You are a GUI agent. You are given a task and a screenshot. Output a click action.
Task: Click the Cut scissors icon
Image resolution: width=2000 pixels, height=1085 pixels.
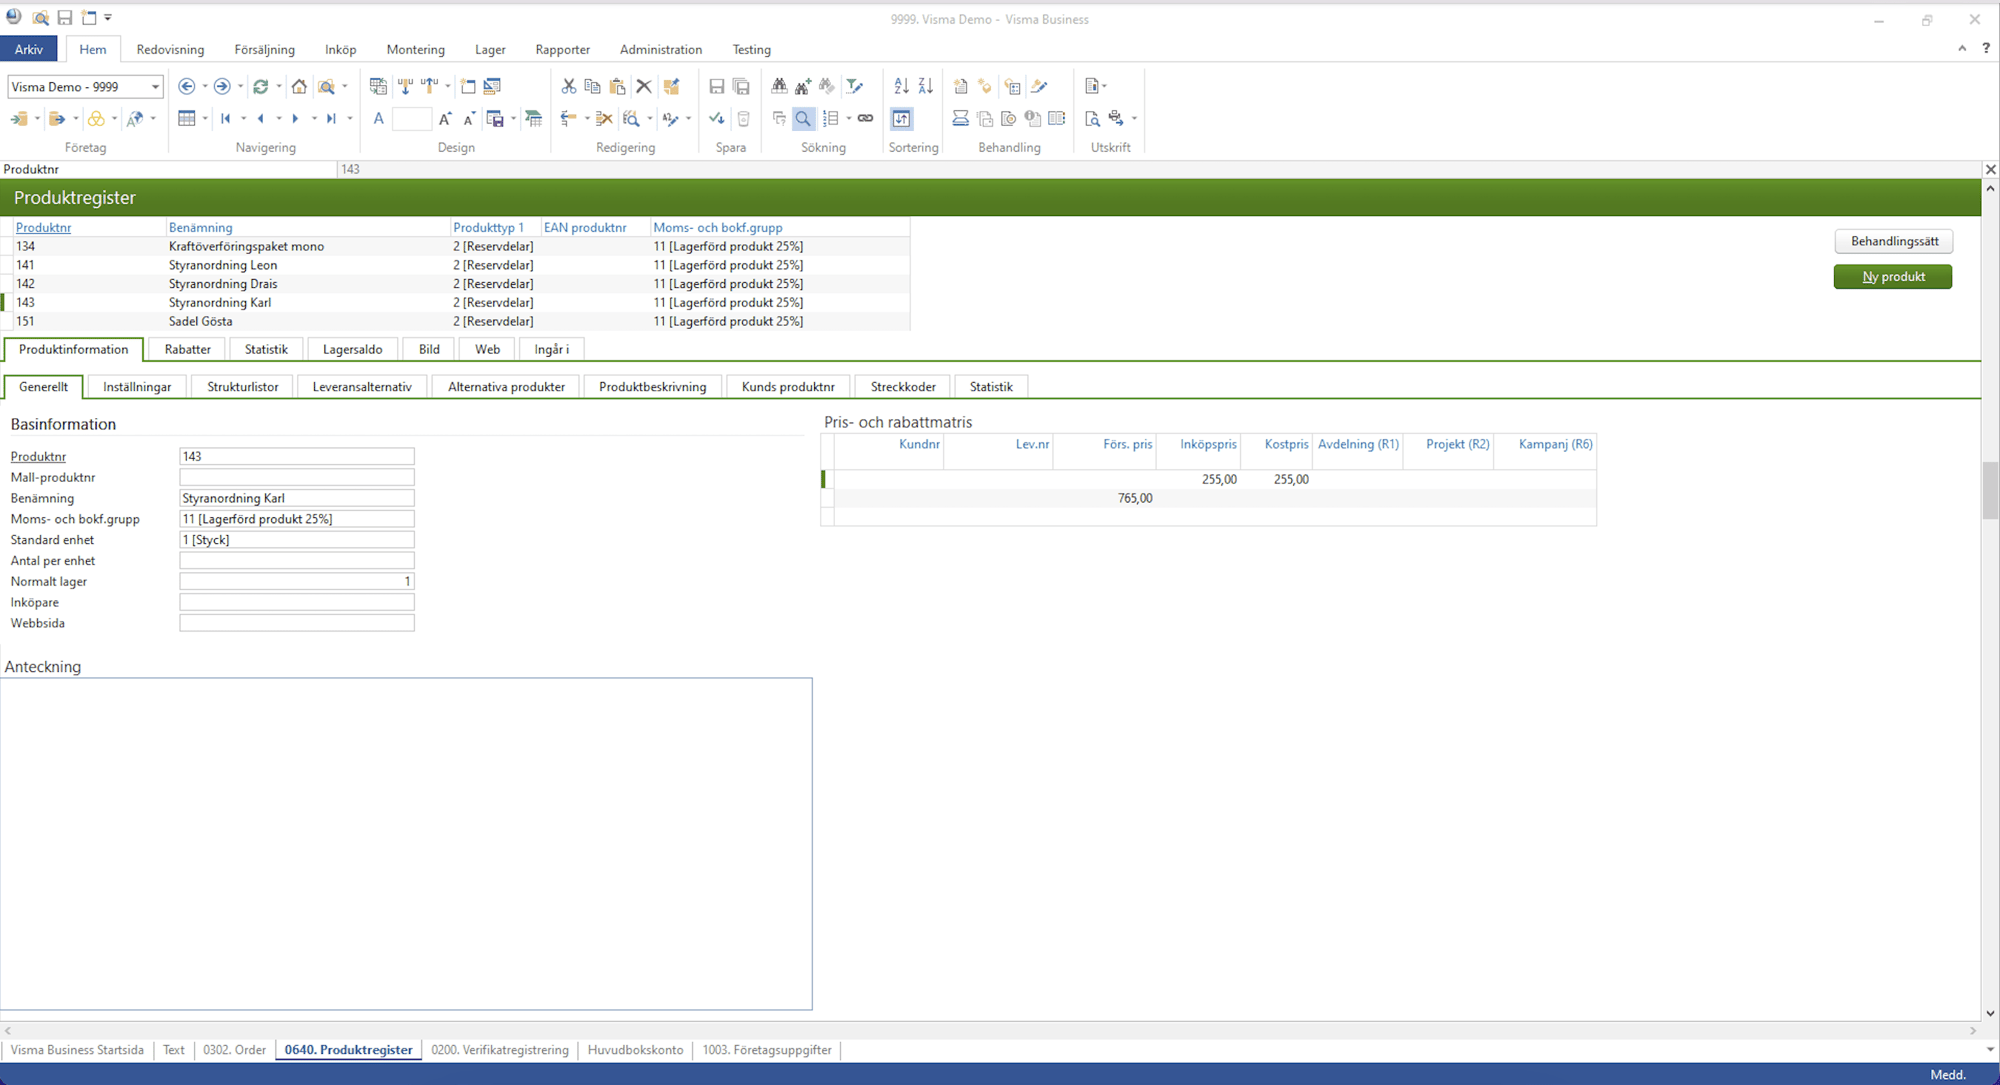pos(568,87)
